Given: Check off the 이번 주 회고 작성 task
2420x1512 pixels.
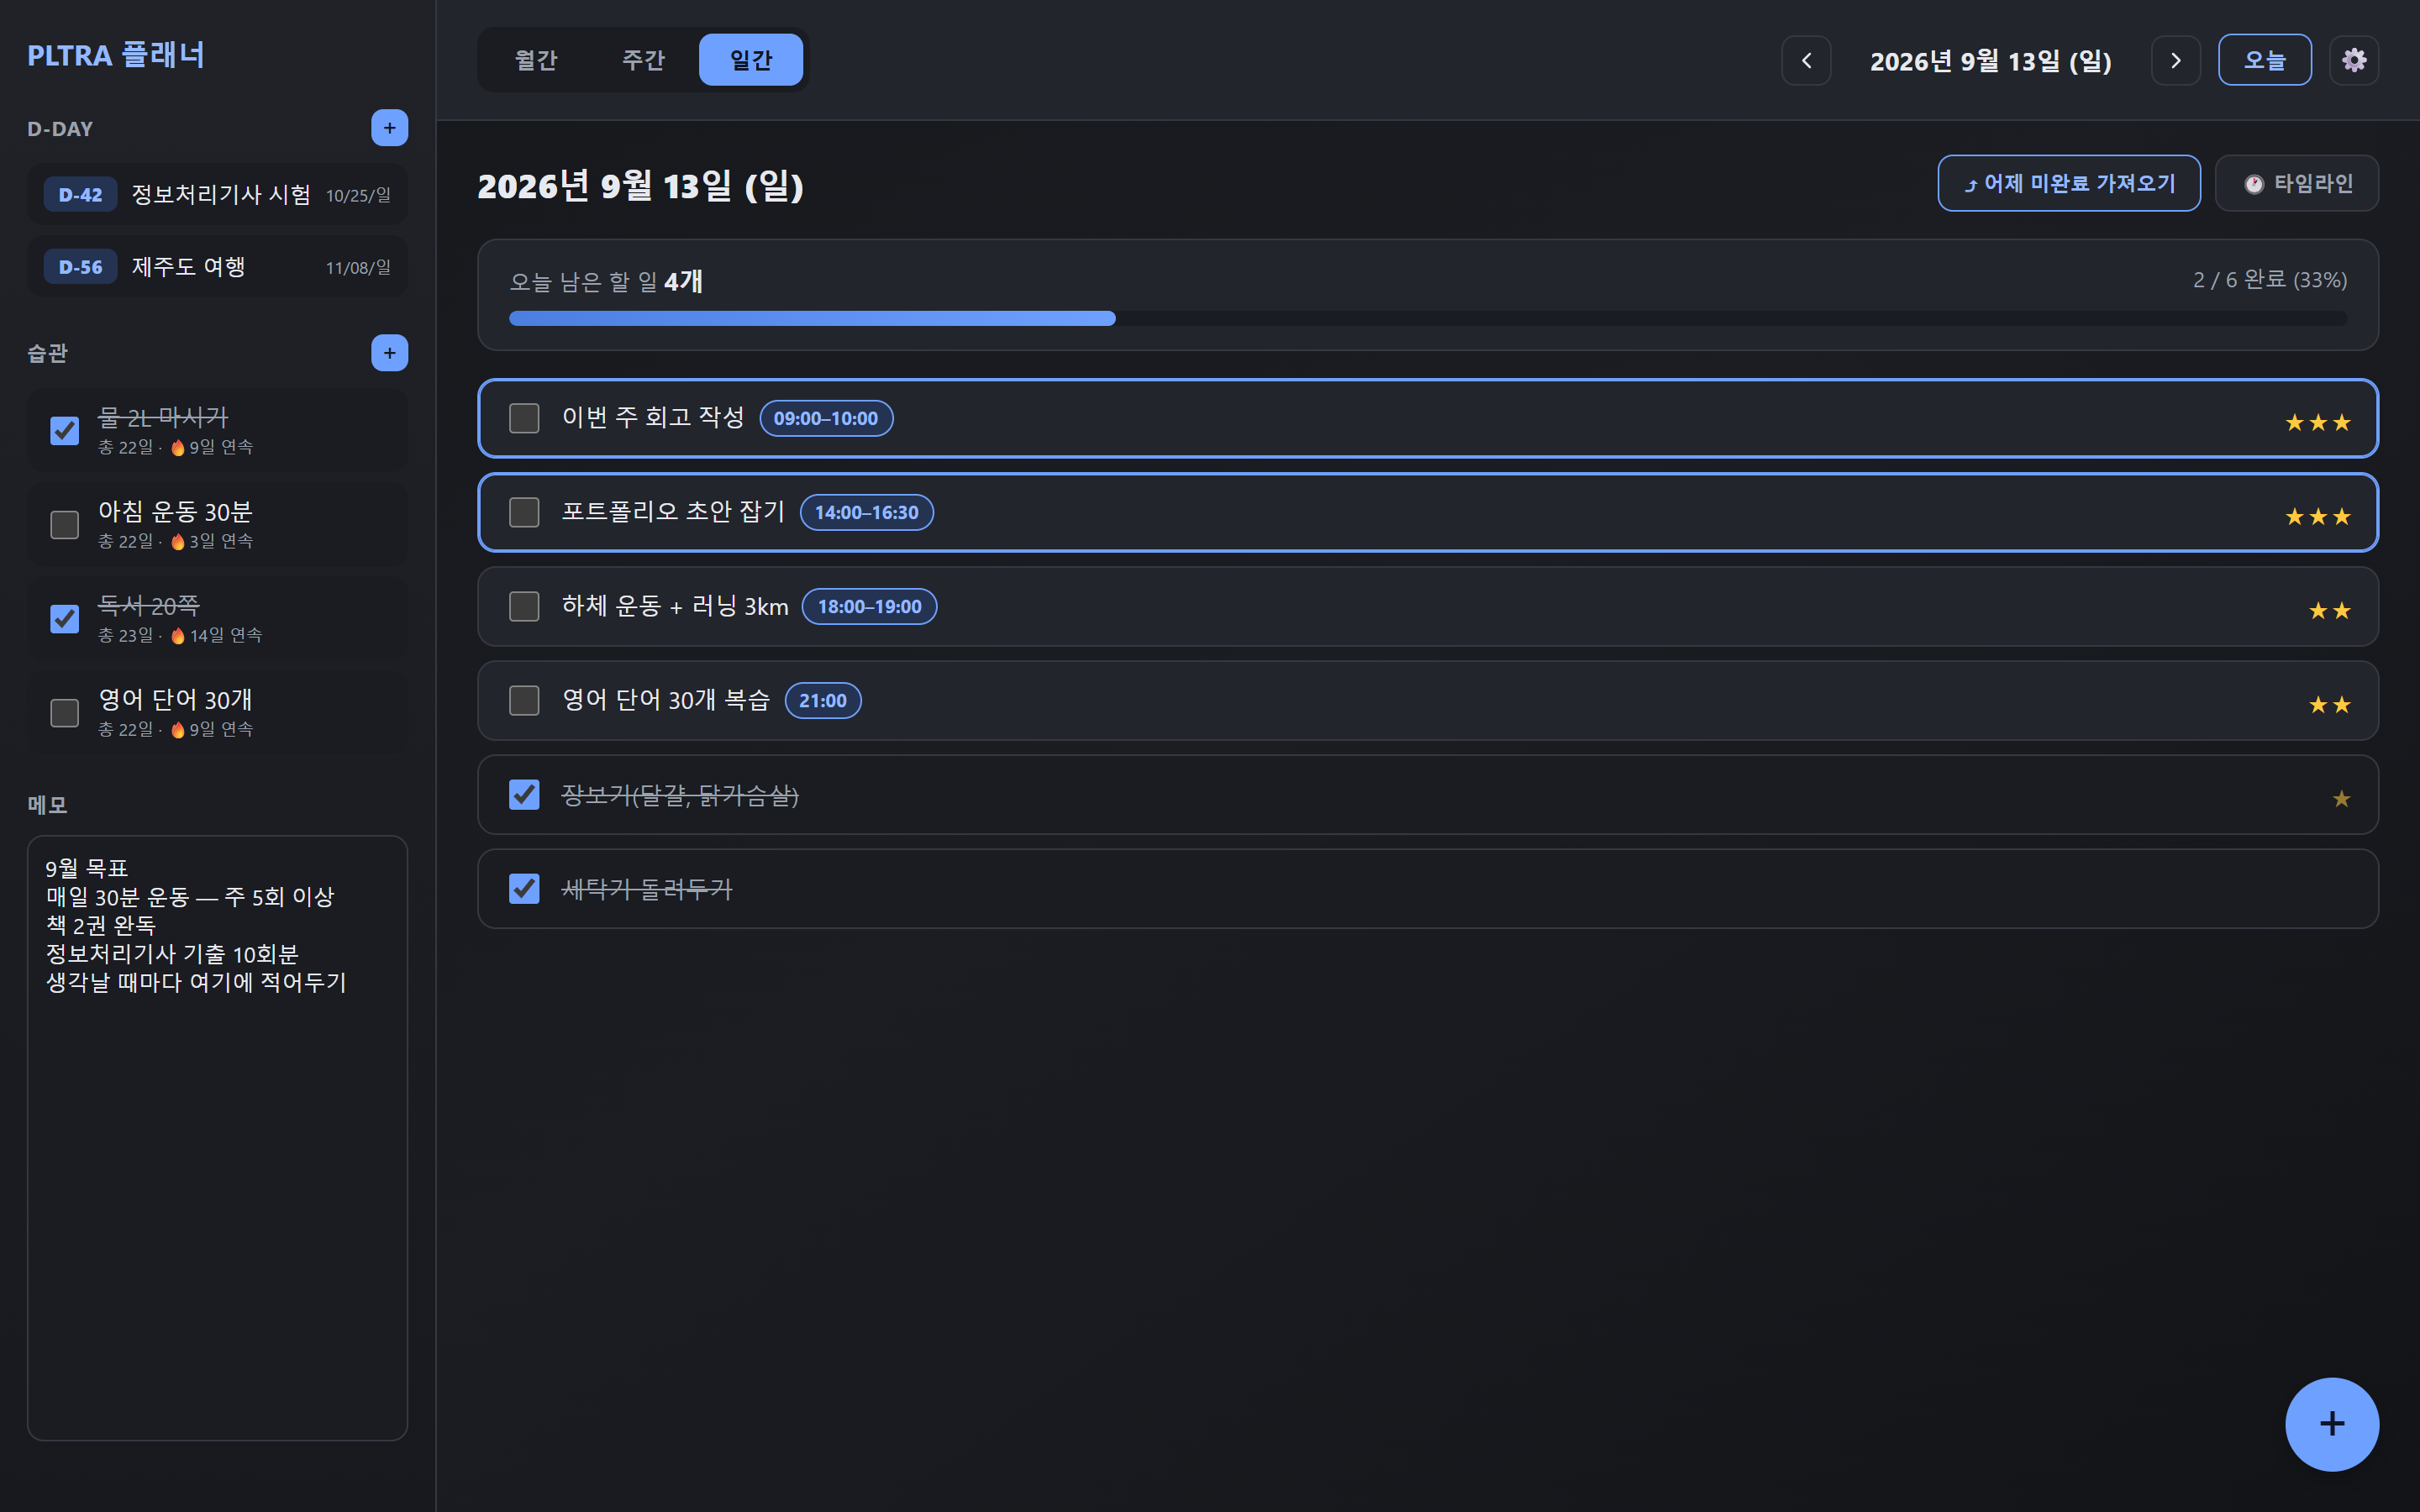Looking at the screenshot, I should 524,418.
